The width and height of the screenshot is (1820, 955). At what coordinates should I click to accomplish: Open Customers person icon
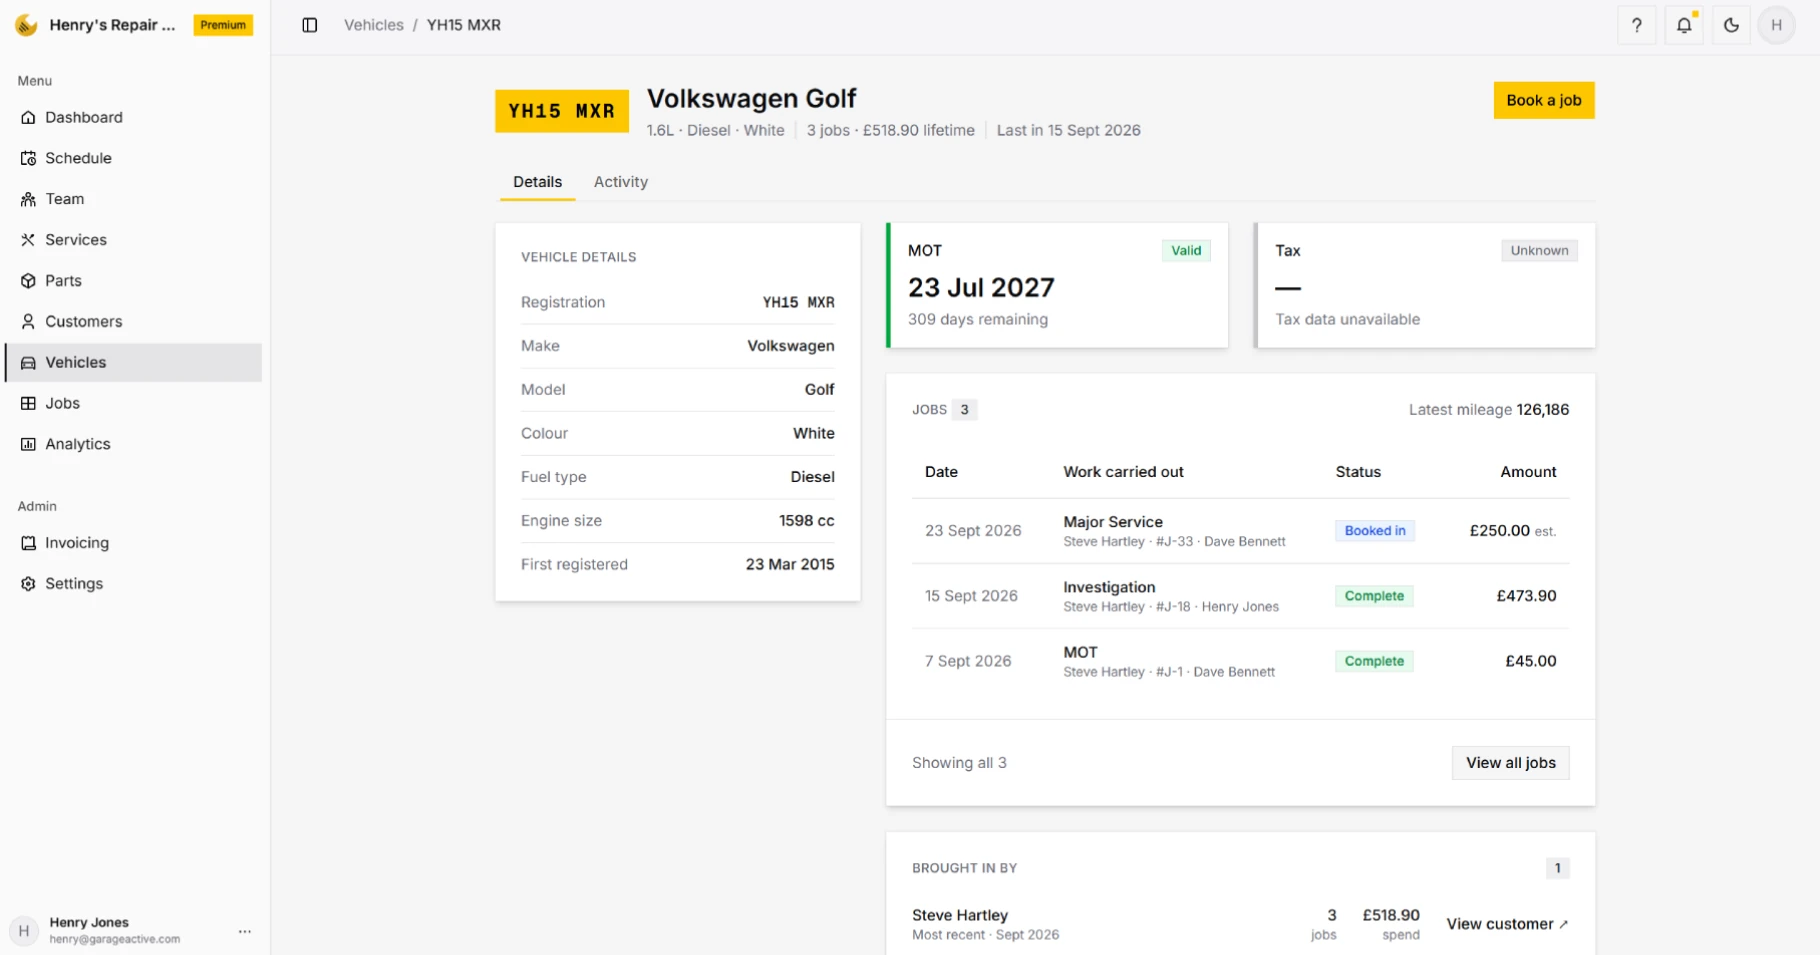[28, 322]
